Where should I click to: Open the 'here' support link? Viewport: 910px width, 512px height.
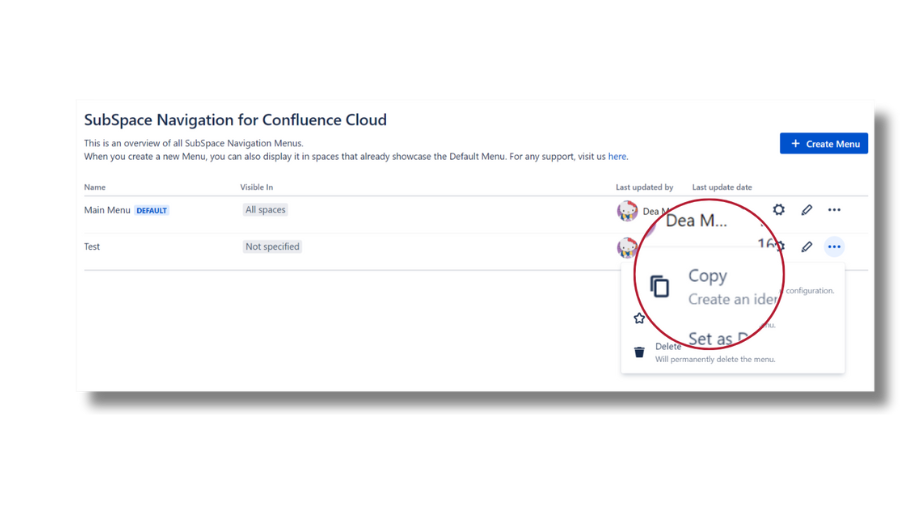pyautogui.click(x=617, y=157)
